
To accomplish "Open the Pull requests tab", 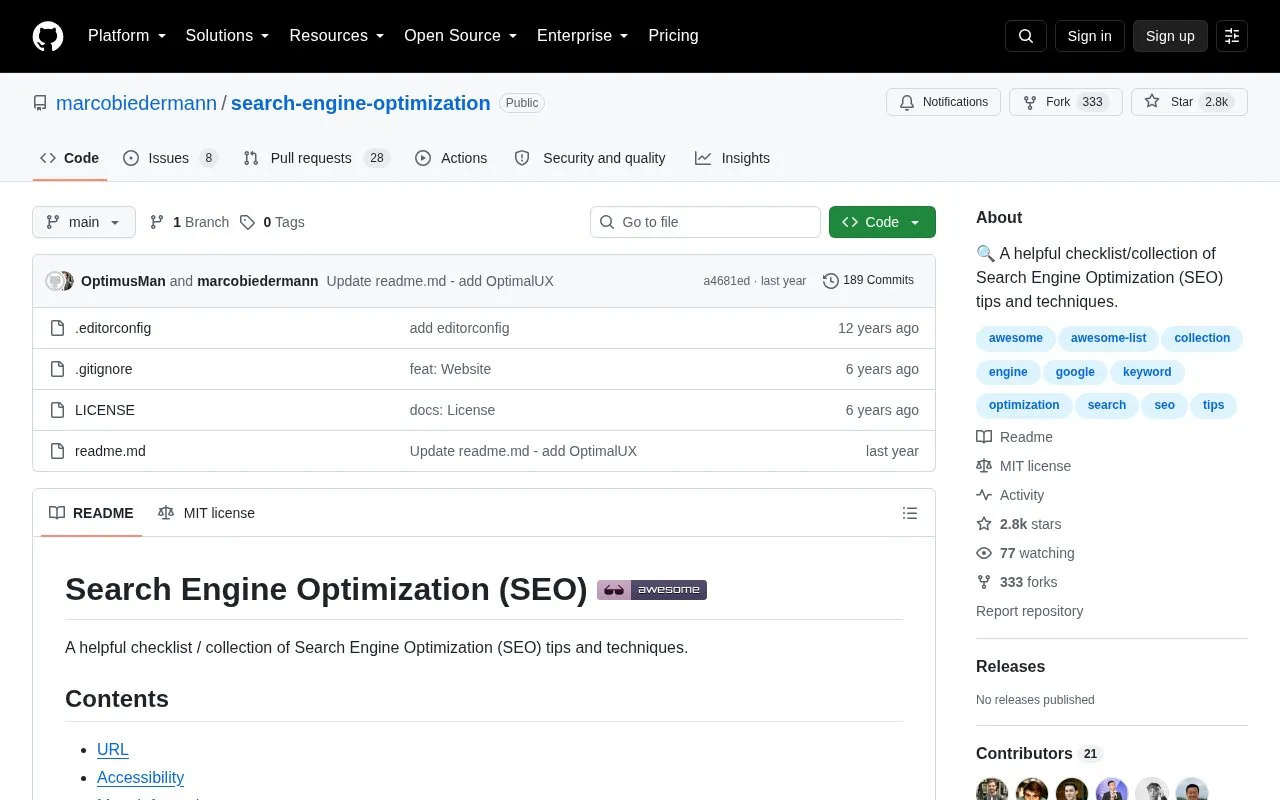I will (x=316, y=158).
